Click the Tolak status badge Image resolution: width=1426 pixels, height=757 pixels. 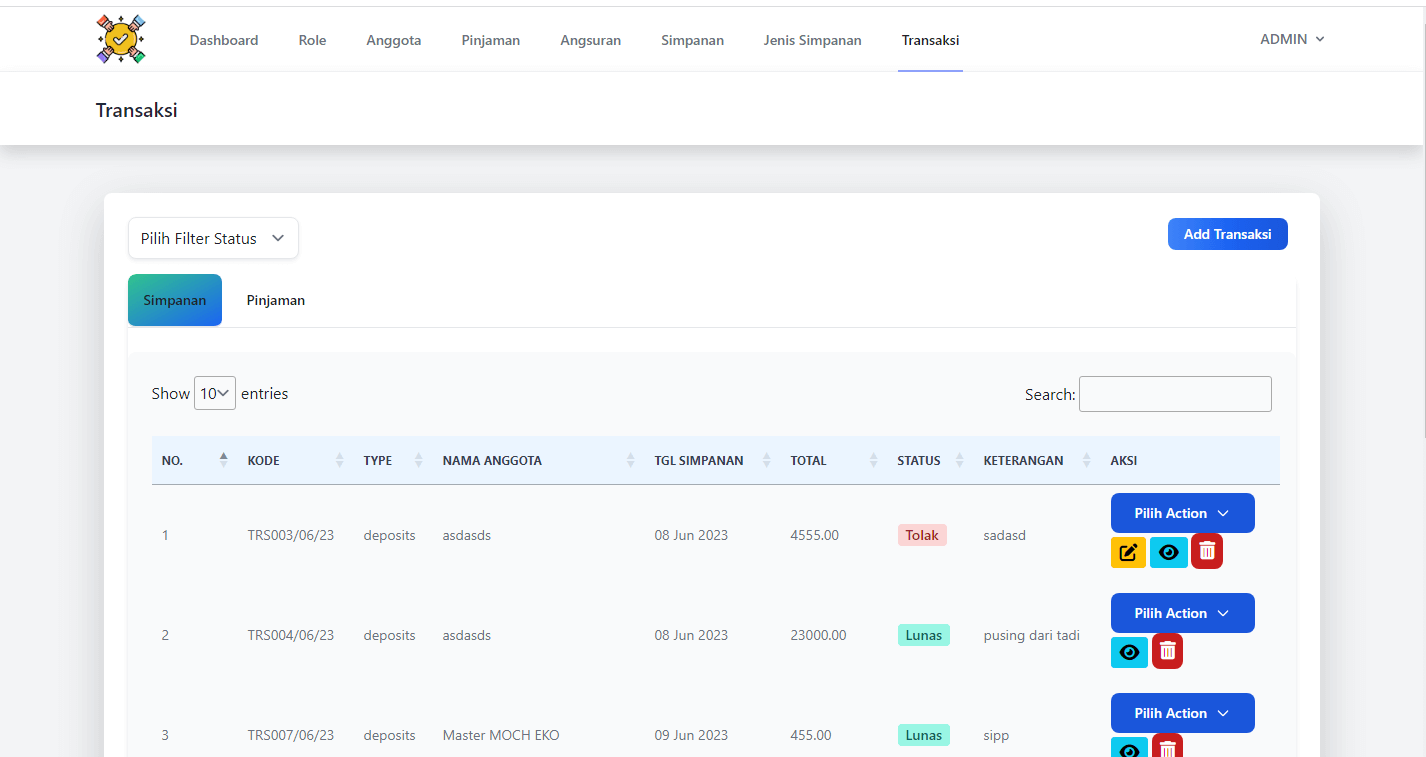point(922,535)
